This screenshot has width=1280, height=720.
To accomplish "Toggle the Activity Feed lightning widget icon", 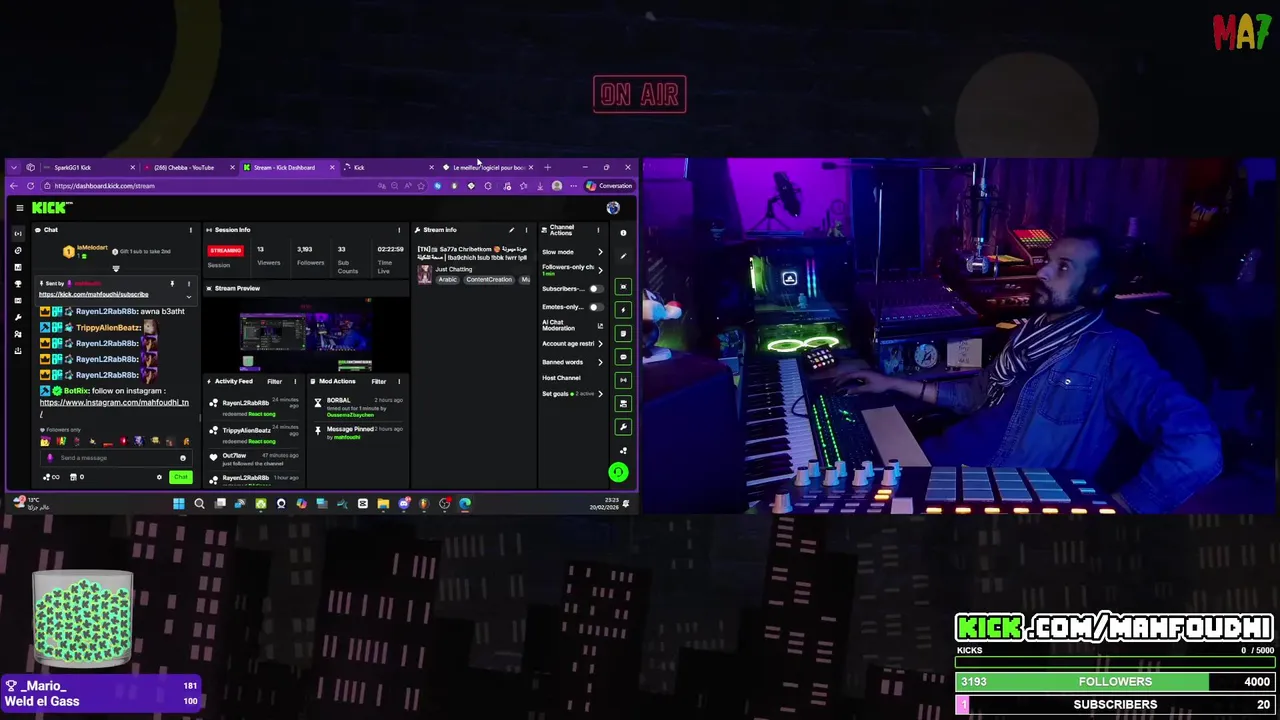I will (x=623, y=310).
